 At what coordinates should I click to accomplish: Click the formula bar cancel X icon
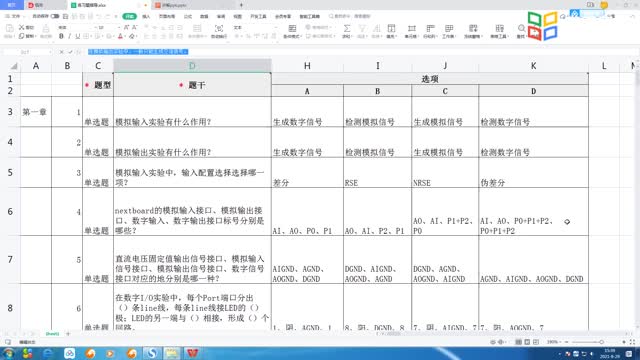pos(61,52)
